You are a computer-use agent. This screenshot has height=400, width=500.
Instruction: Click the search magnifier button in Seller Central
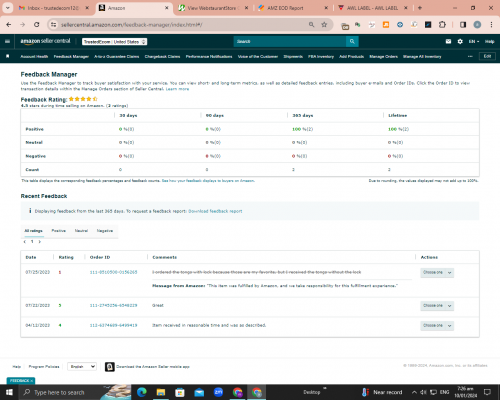pyautogui.click(x=352, y=41)
